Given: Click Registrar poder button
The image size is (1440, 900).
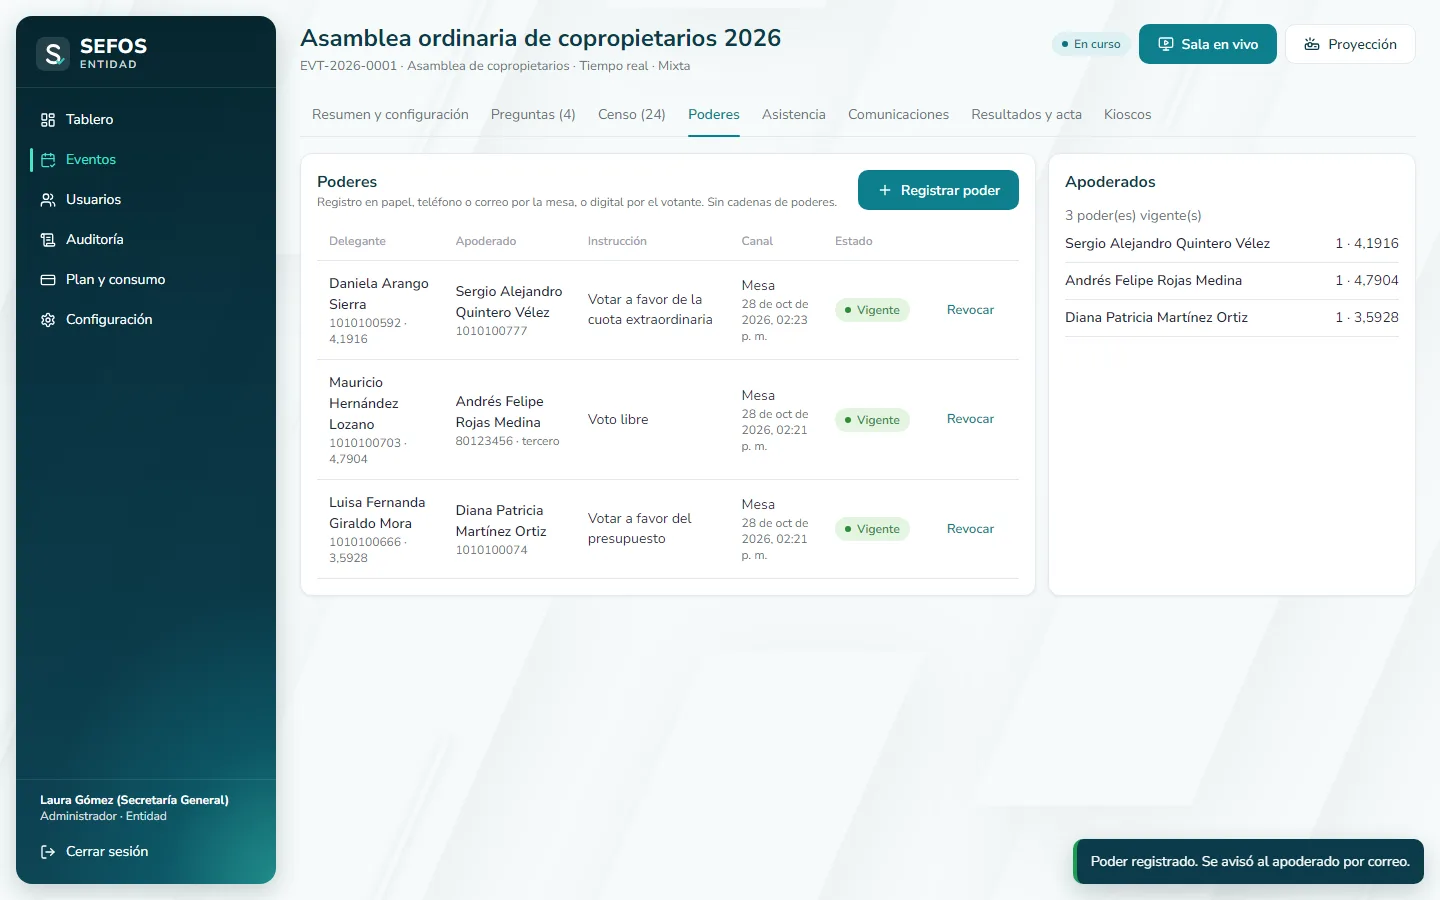Looking at the screenshot, I should [938, 190].
